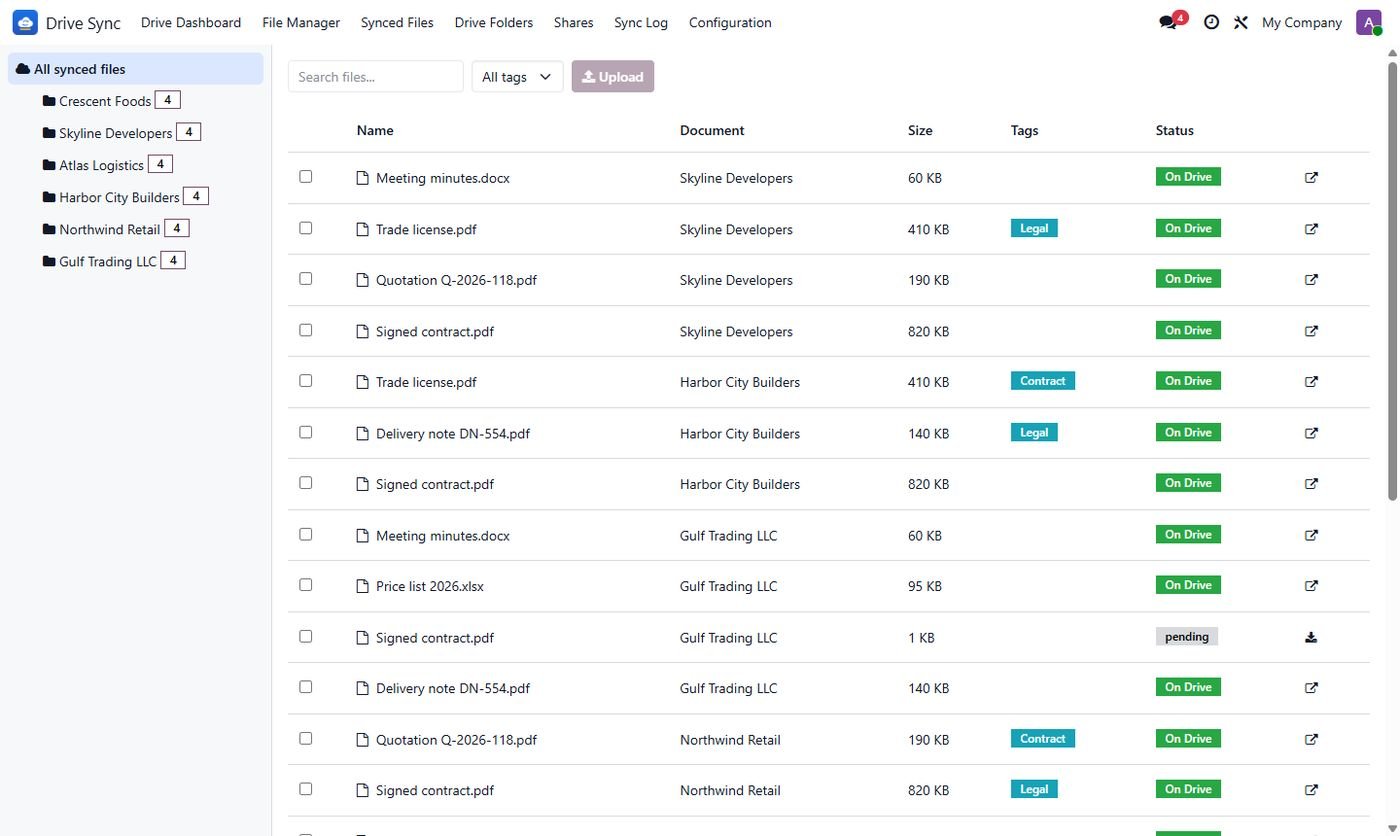Open the Shares menu item
The width and height of the screenshot is (1400, 836).
[573, 22]
